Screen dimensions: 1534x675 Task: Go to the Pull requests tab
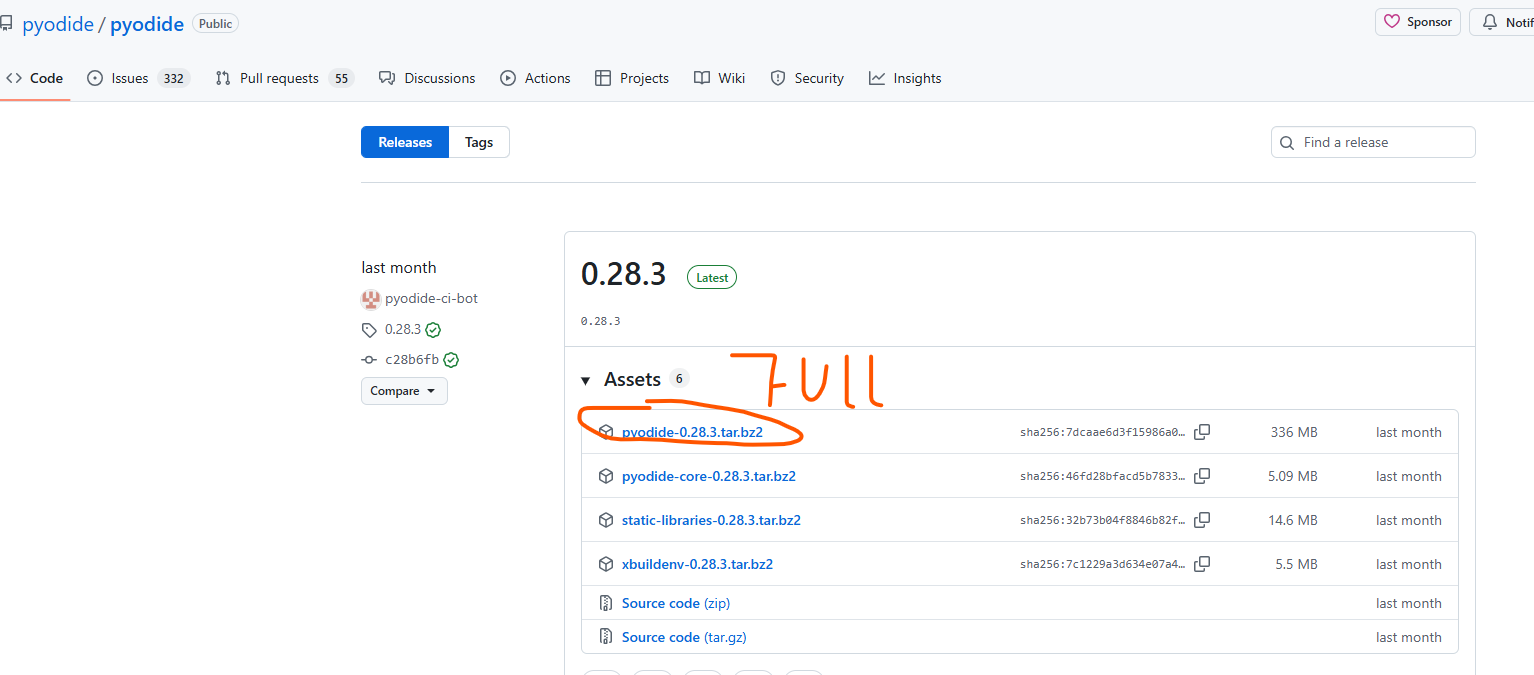pyautogui.click(x=279, y=78)
